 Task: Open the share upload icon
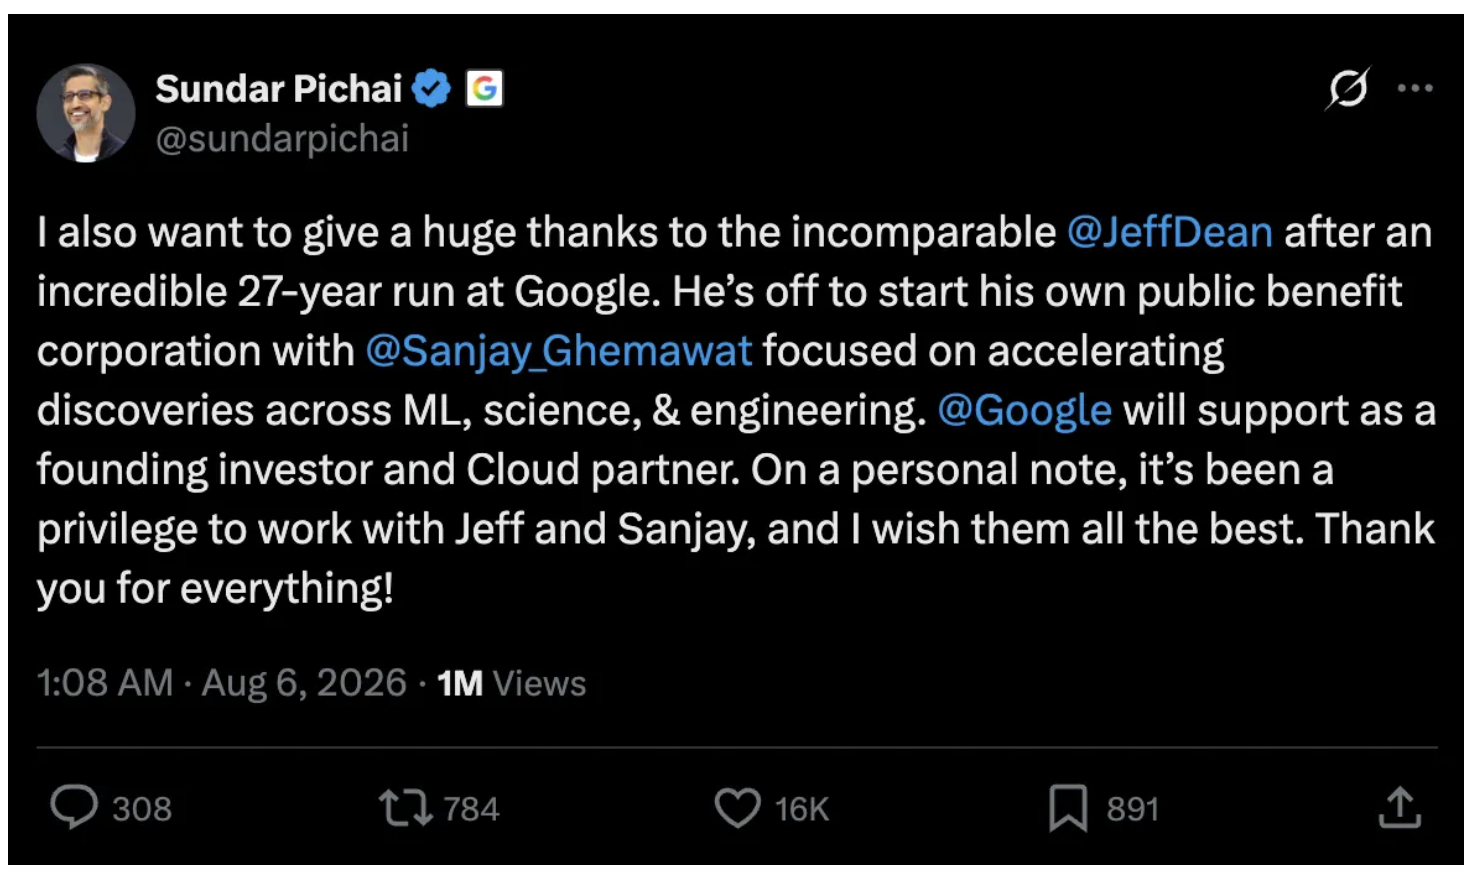pos(1399,807)
